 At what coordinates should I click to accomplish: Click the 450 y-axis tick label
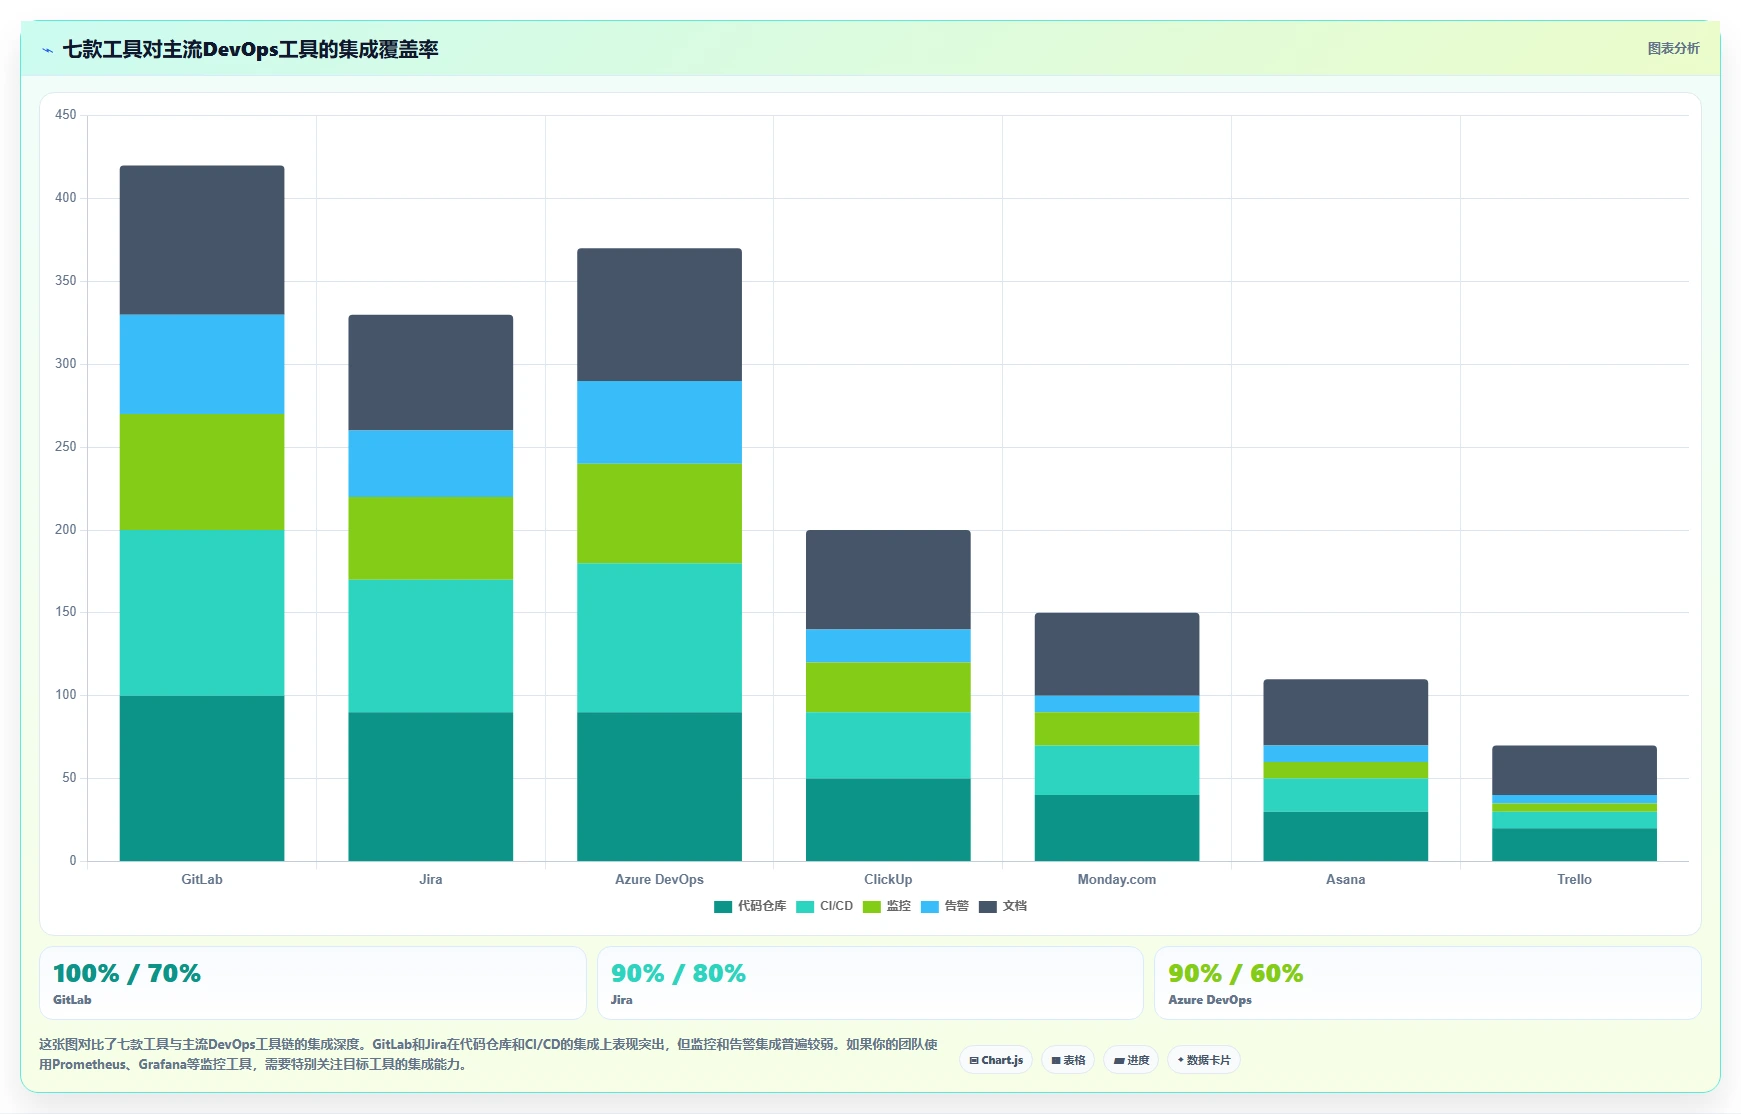66,115
